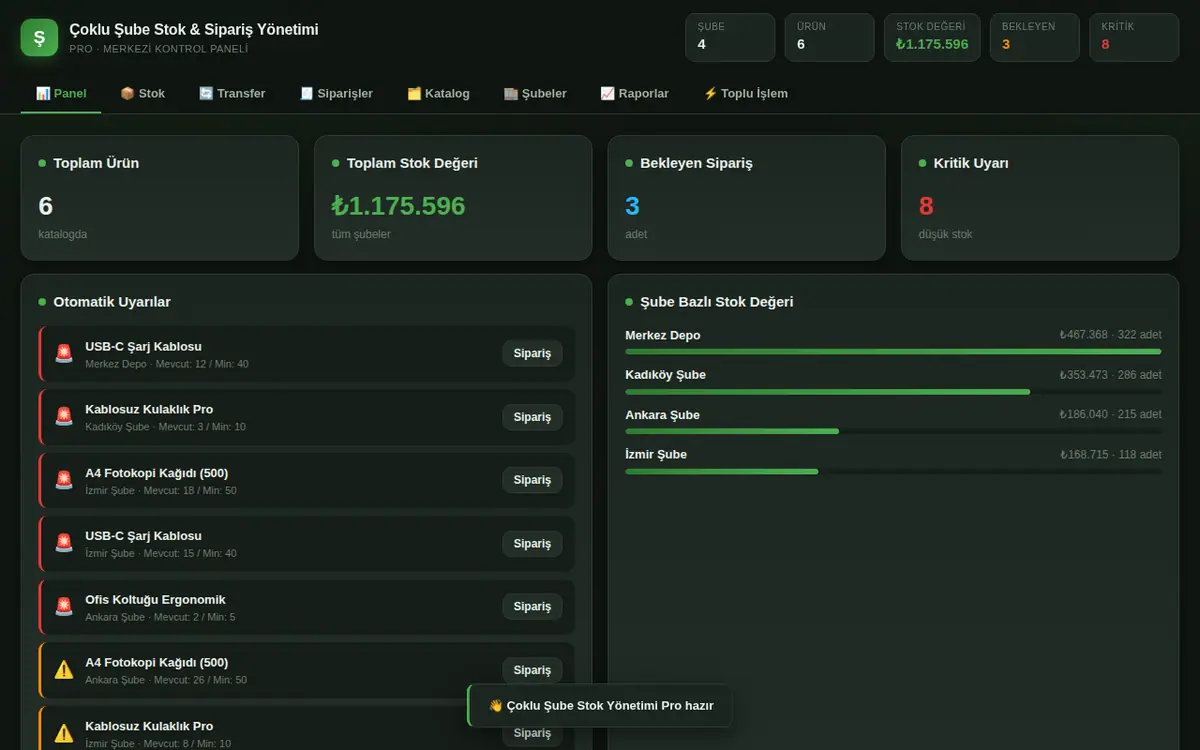Click the green Ş app logo
This screenshot has width=1200, height=750.
pyautogui.click(x=40, y=38)
